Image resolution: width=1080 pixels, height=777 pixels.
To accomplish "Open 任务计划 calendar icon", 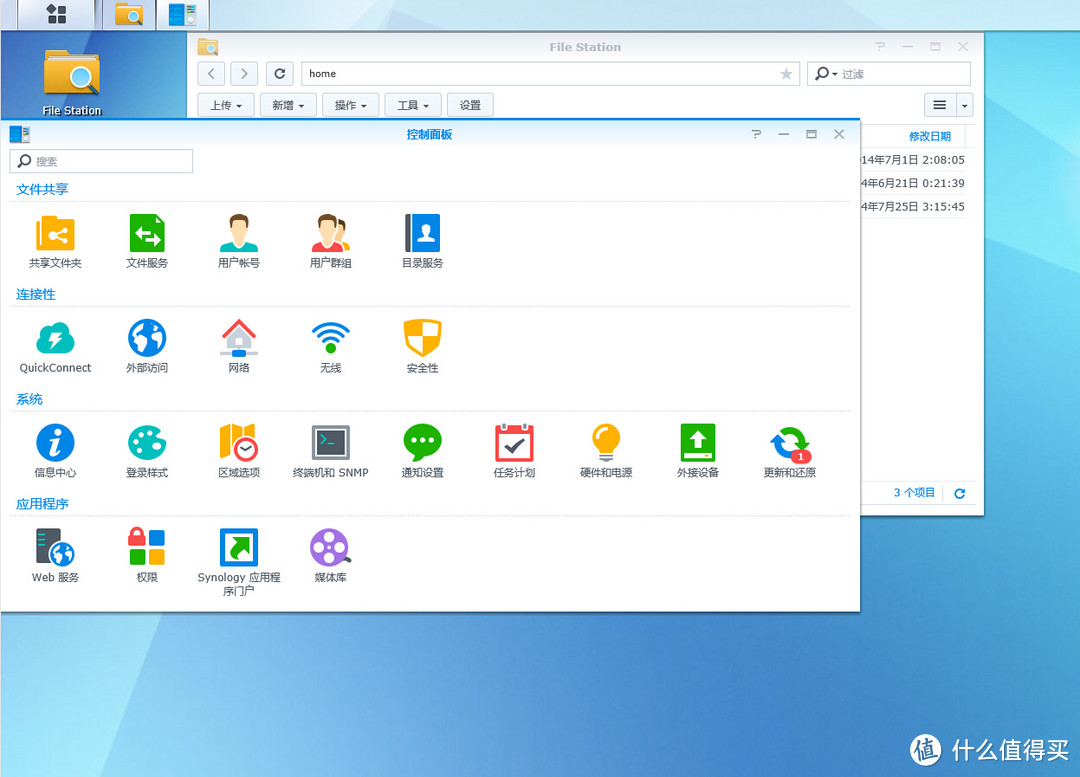I will tap(514, 450).
